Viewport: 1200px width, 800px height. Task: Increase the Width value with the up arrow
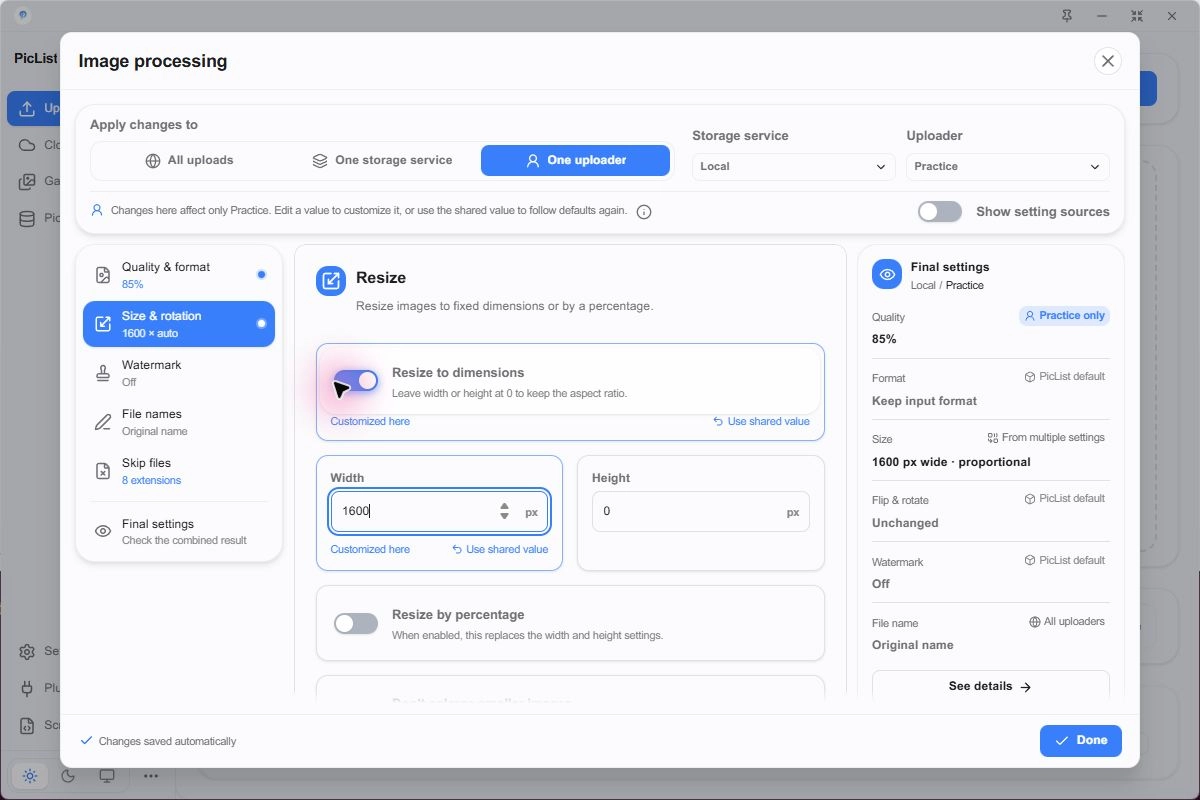pyautogui.click(x=505, y=506)
